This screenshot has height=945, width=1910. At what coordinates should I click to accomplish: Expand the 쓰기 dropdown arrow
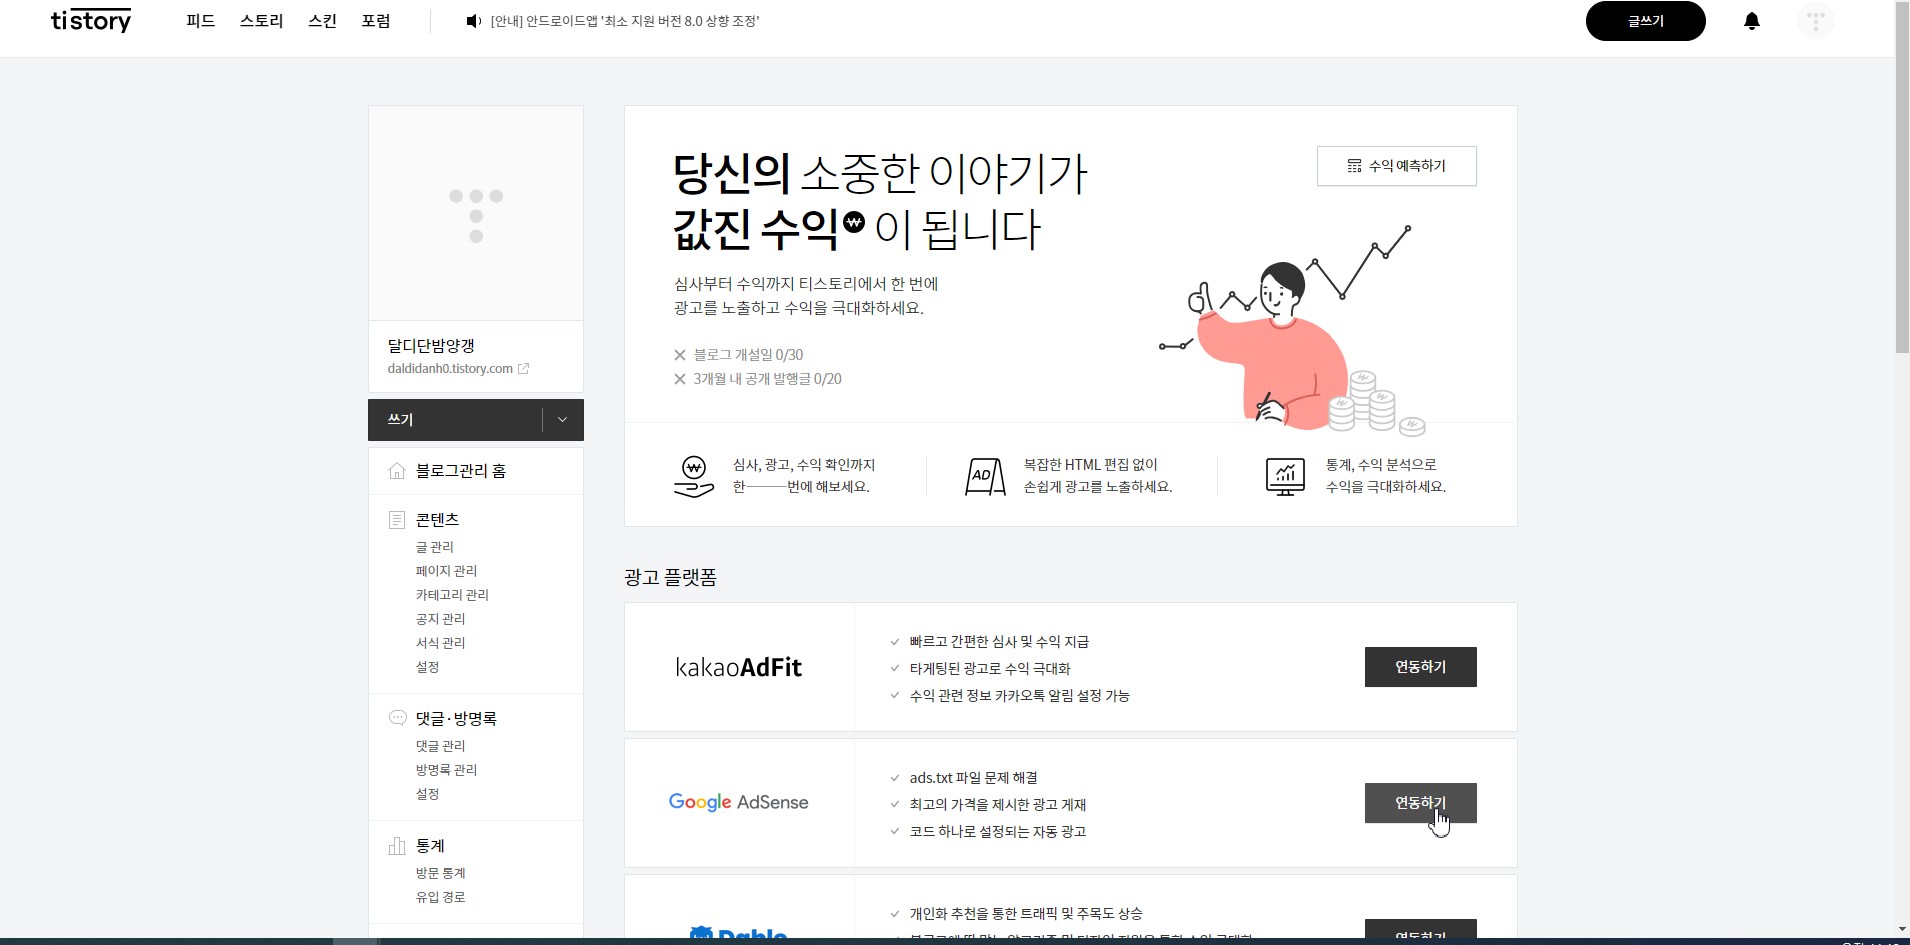point(562,420)
